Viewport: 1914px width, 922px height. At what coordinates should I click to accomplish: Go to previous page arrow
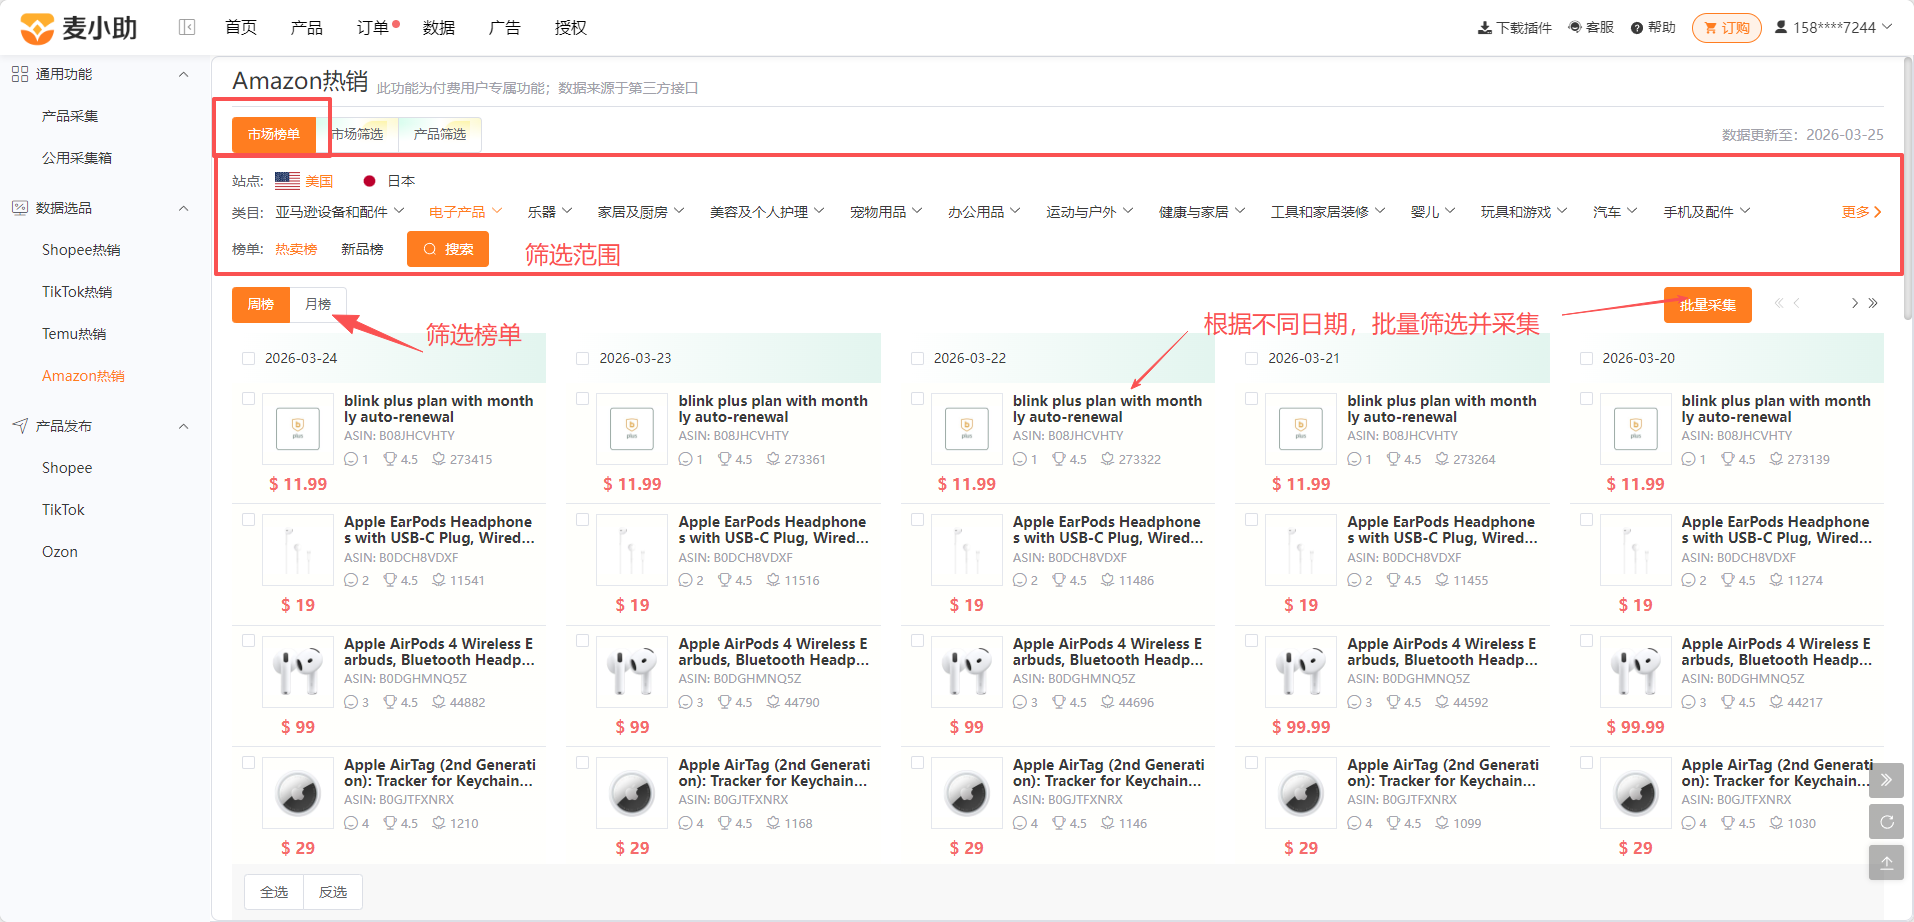point(1797,303)
